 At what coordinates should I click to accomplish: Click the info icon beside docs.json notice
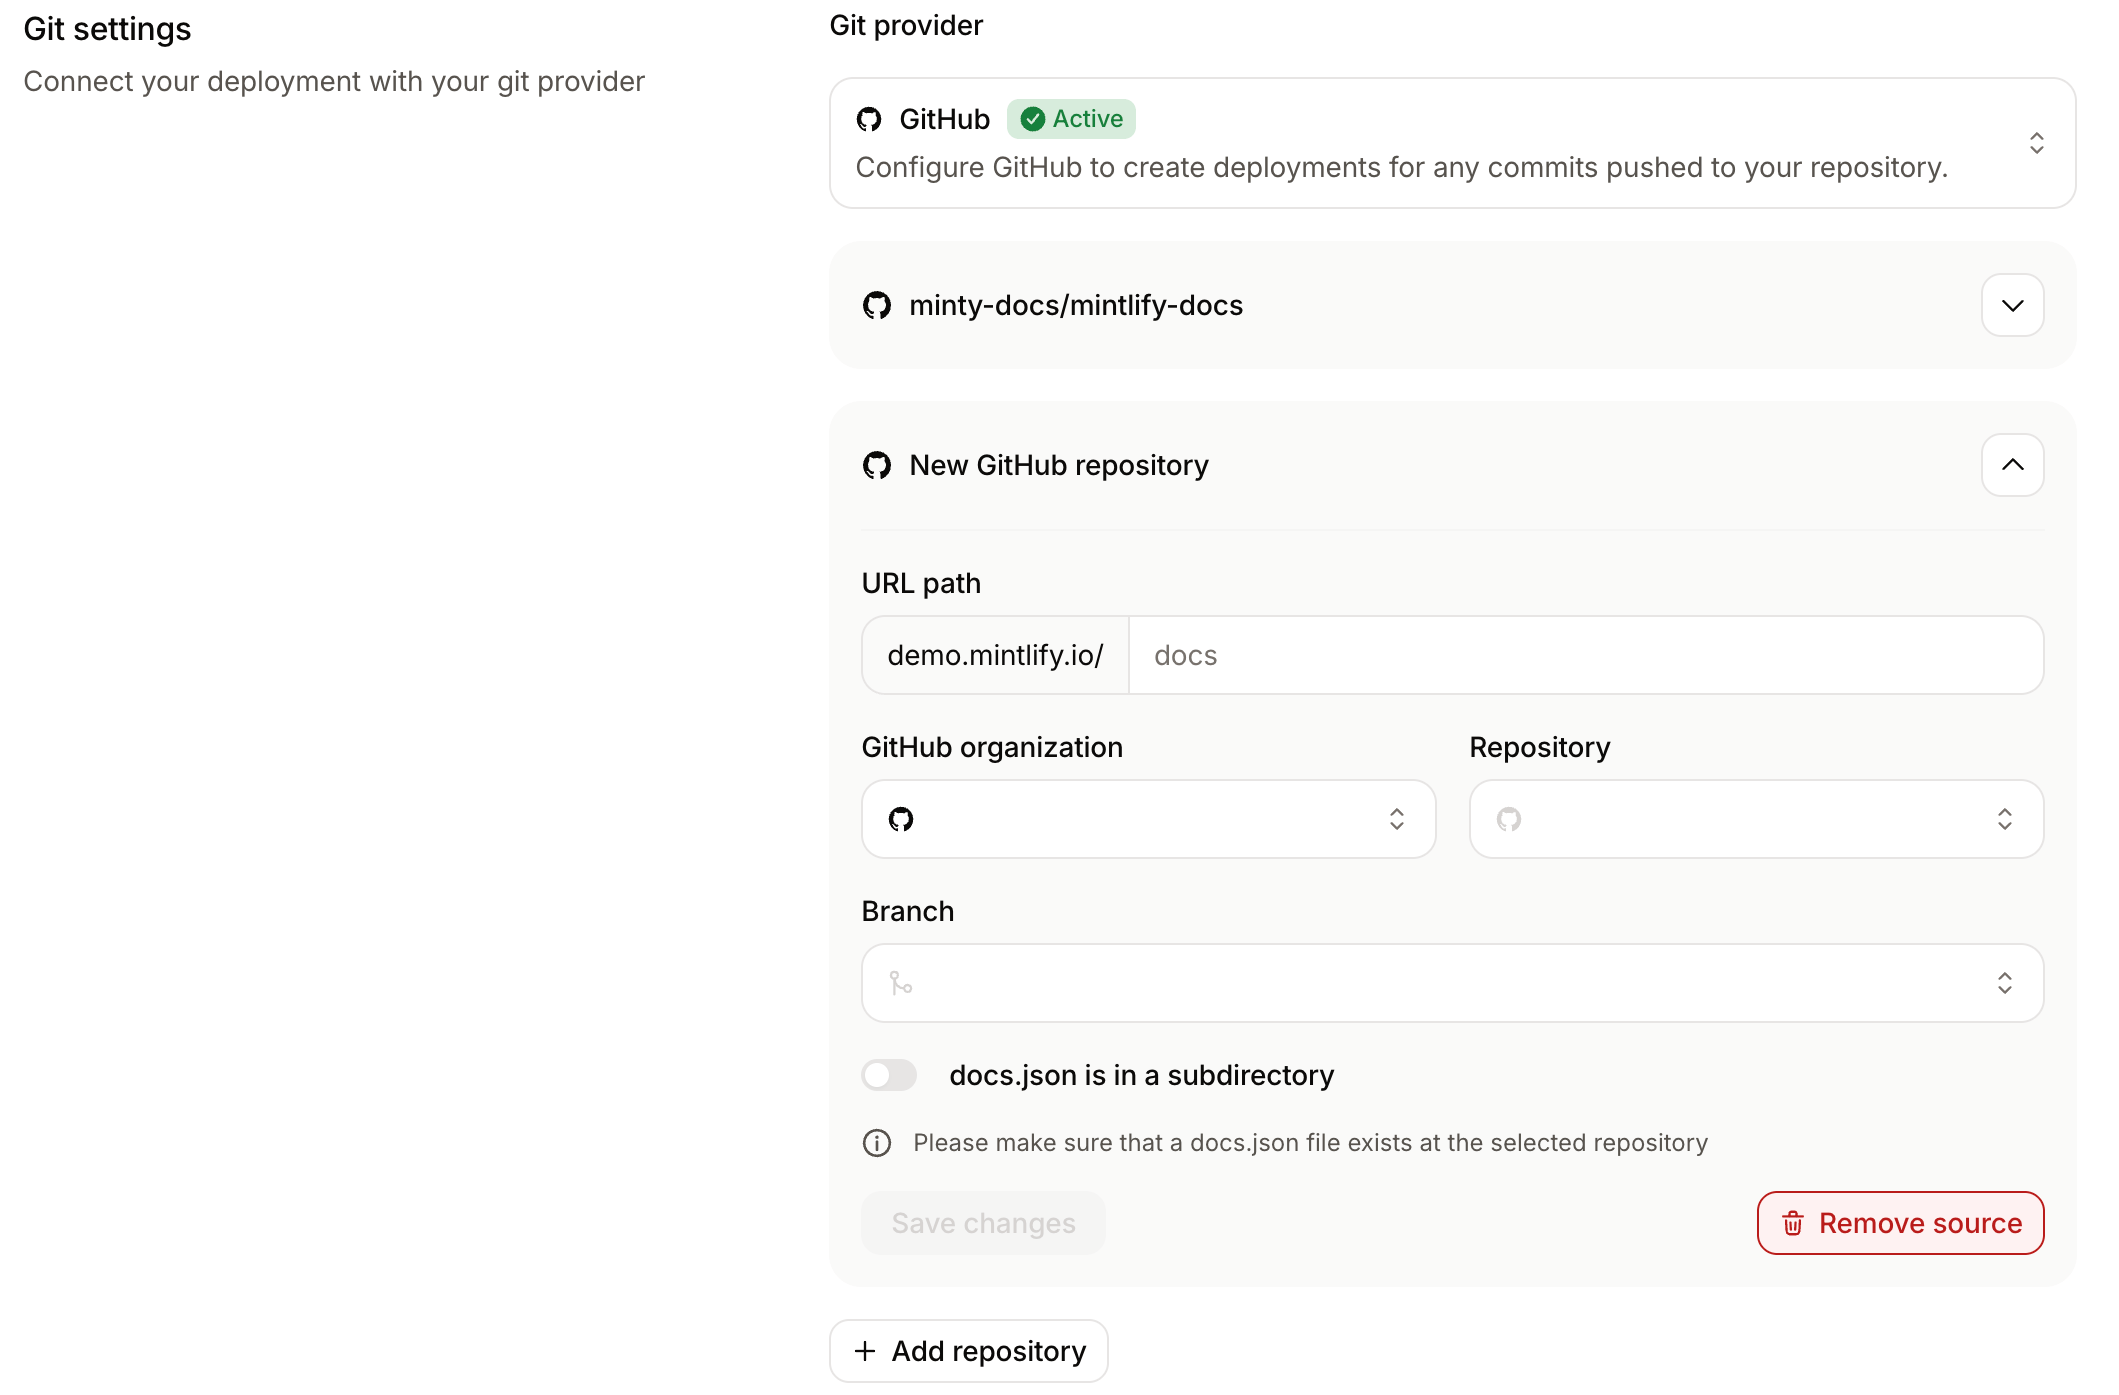pyautogui.click(x=877, y=1143)
